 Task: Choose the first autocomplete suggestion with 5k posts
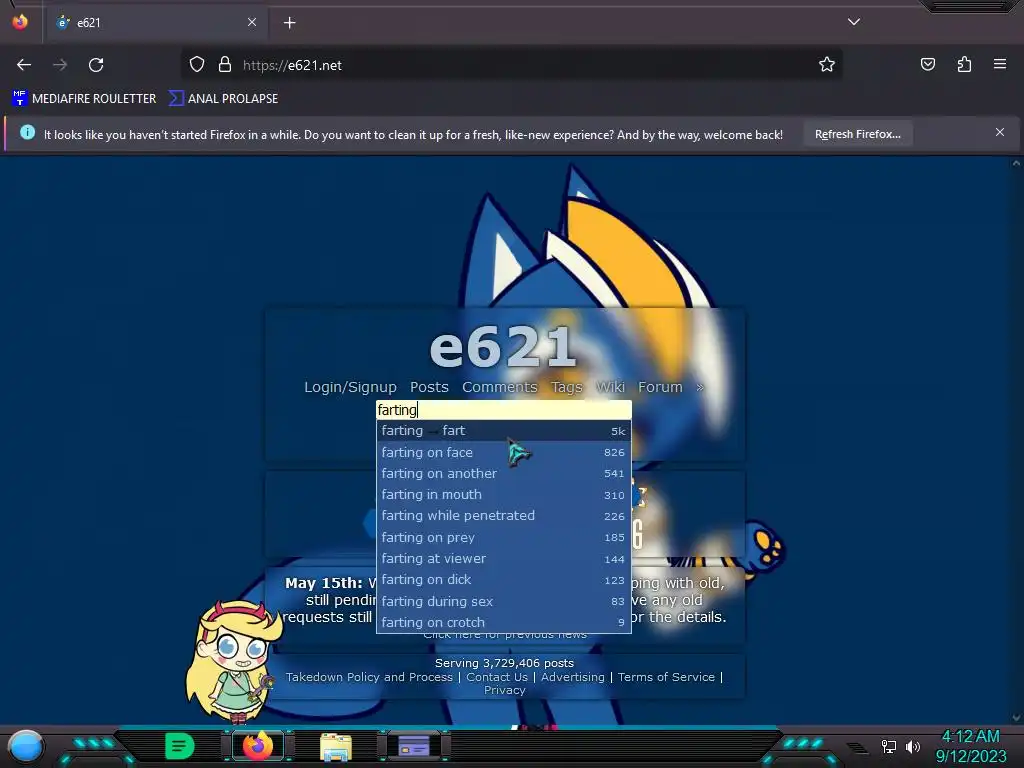(x=504, y=430)
